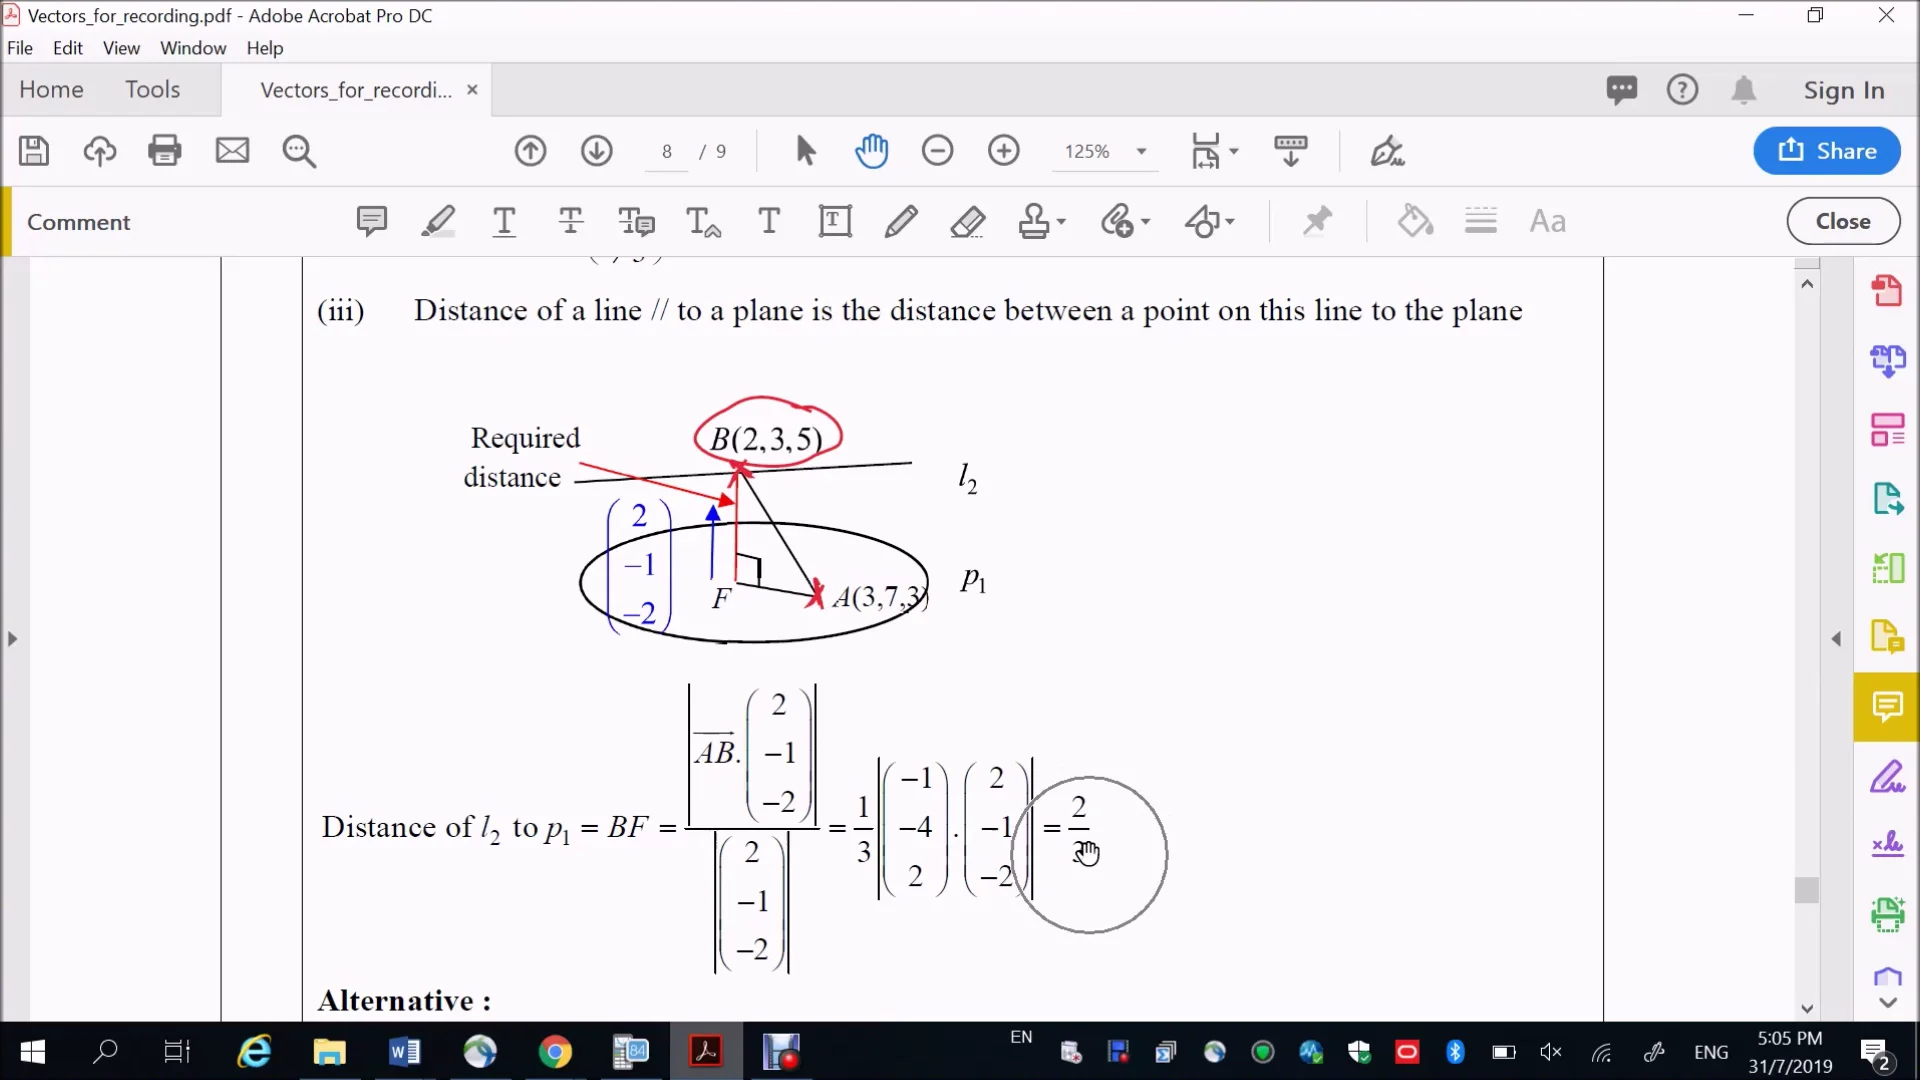Select the Add text box tool

click(835, 221)
